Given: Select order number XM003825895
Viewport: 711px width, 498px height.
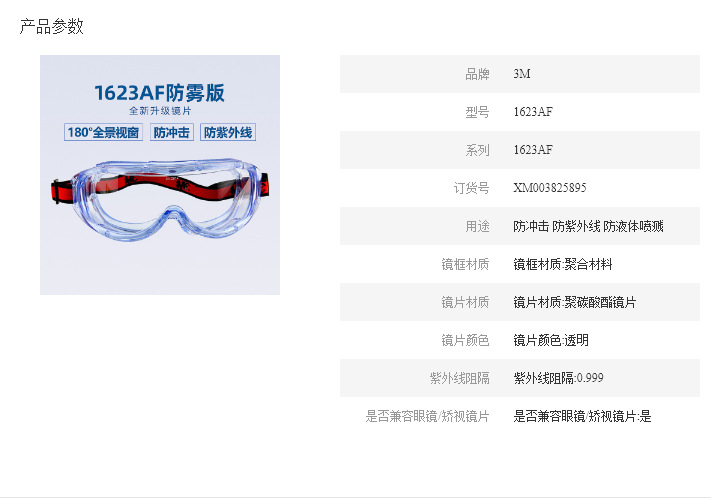Looking at the screenshot, I should pyautogui.click(x=550, y=188).
